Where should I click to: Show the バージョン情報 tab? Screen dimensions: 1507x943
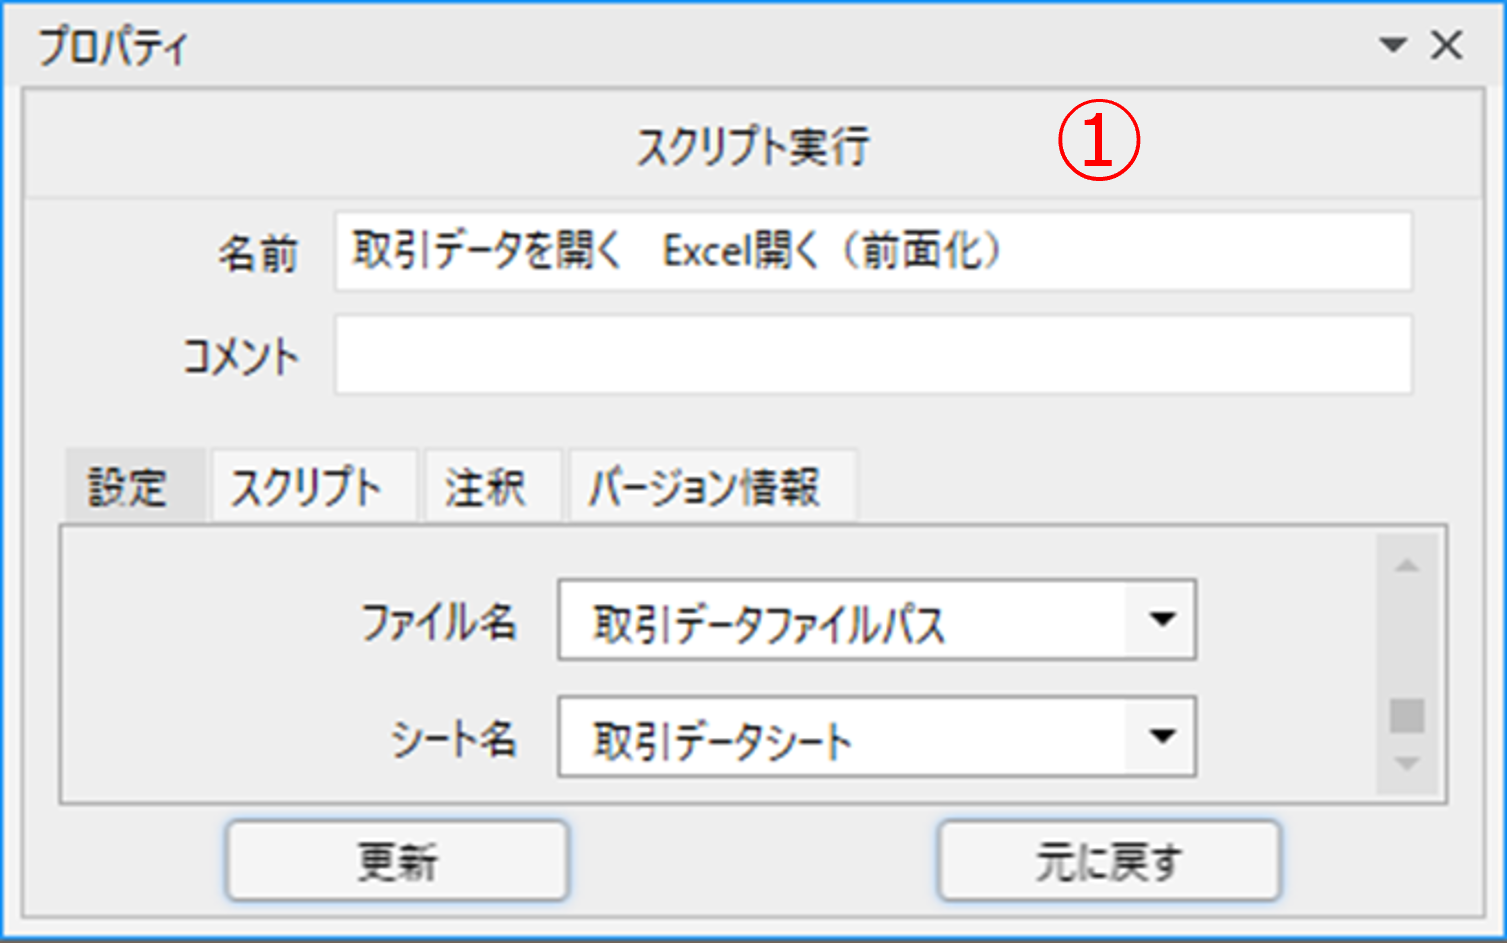[x=704, y=487]
